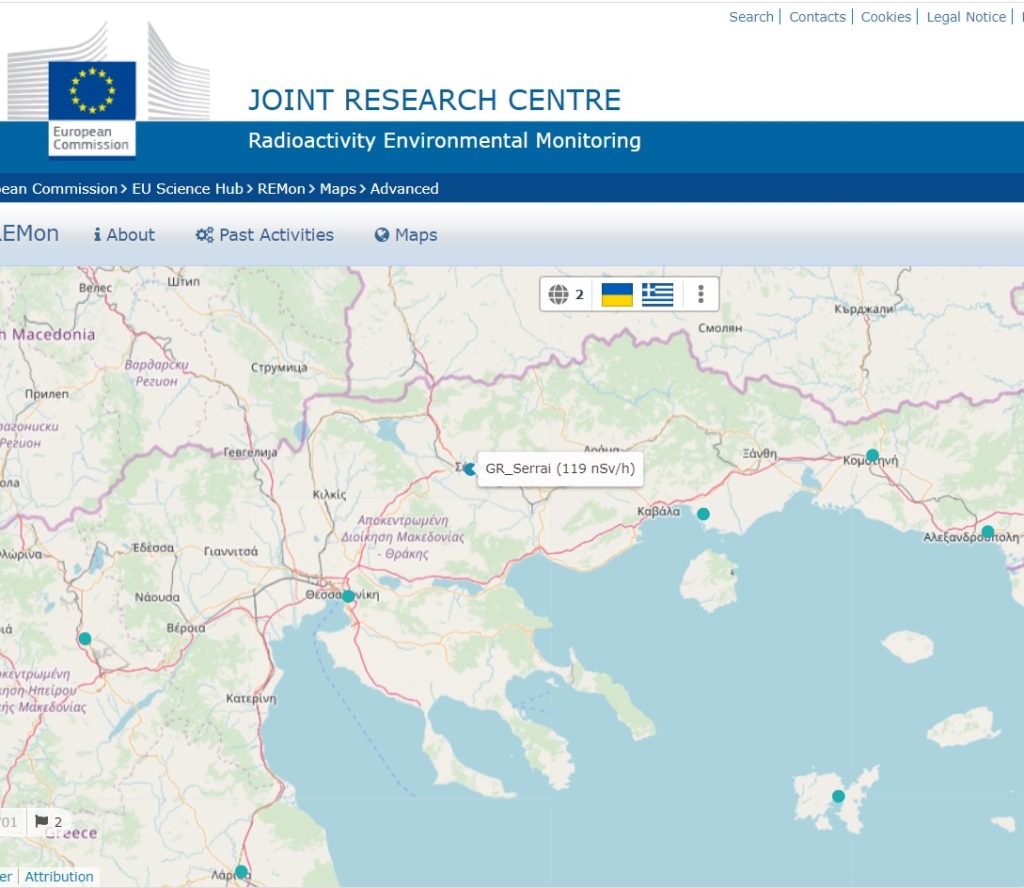Click the station marker on Lemnos island
This screenshot has height=888, width=1024.
pos(839,796)
